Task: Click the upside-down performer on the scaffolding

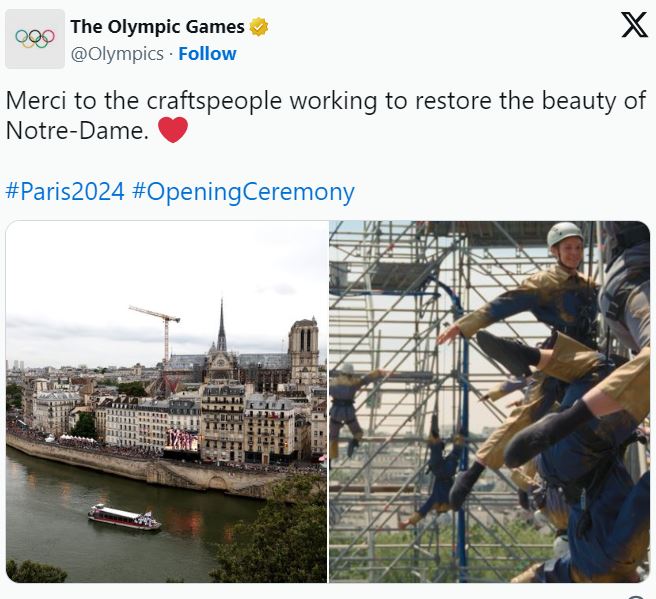Action: coord(440,473)
